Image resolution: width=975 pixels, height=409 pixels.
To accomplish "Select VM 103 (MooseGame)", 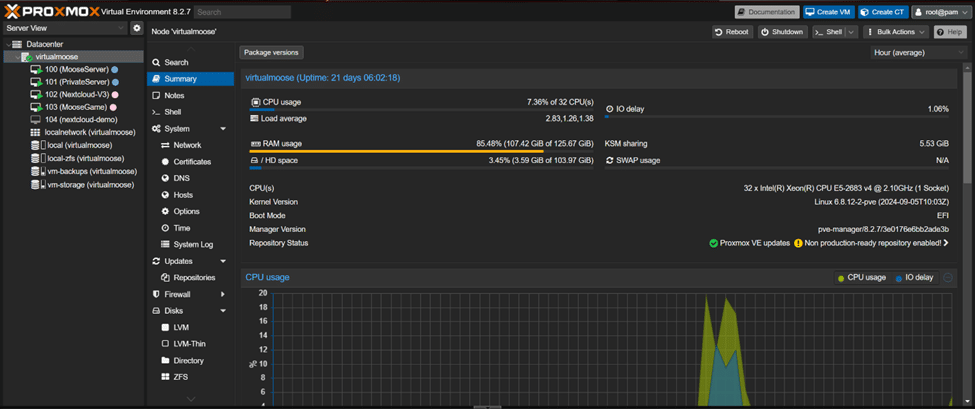I will (x=76, y=108).
